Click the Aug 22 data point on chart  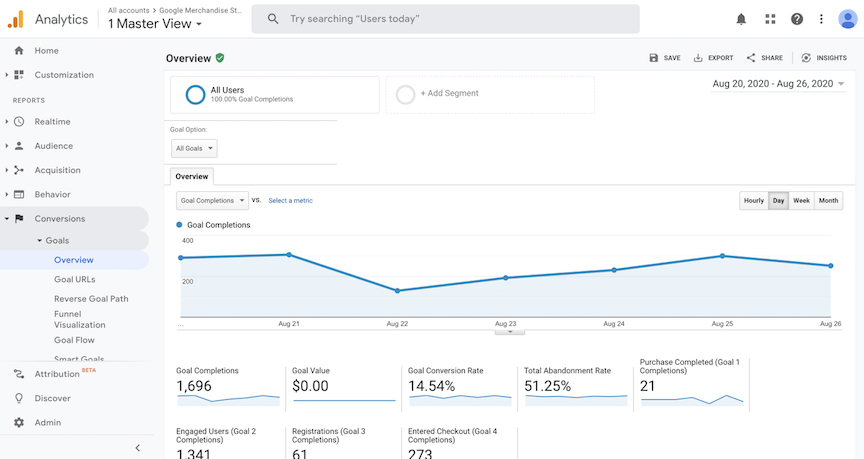397,291
